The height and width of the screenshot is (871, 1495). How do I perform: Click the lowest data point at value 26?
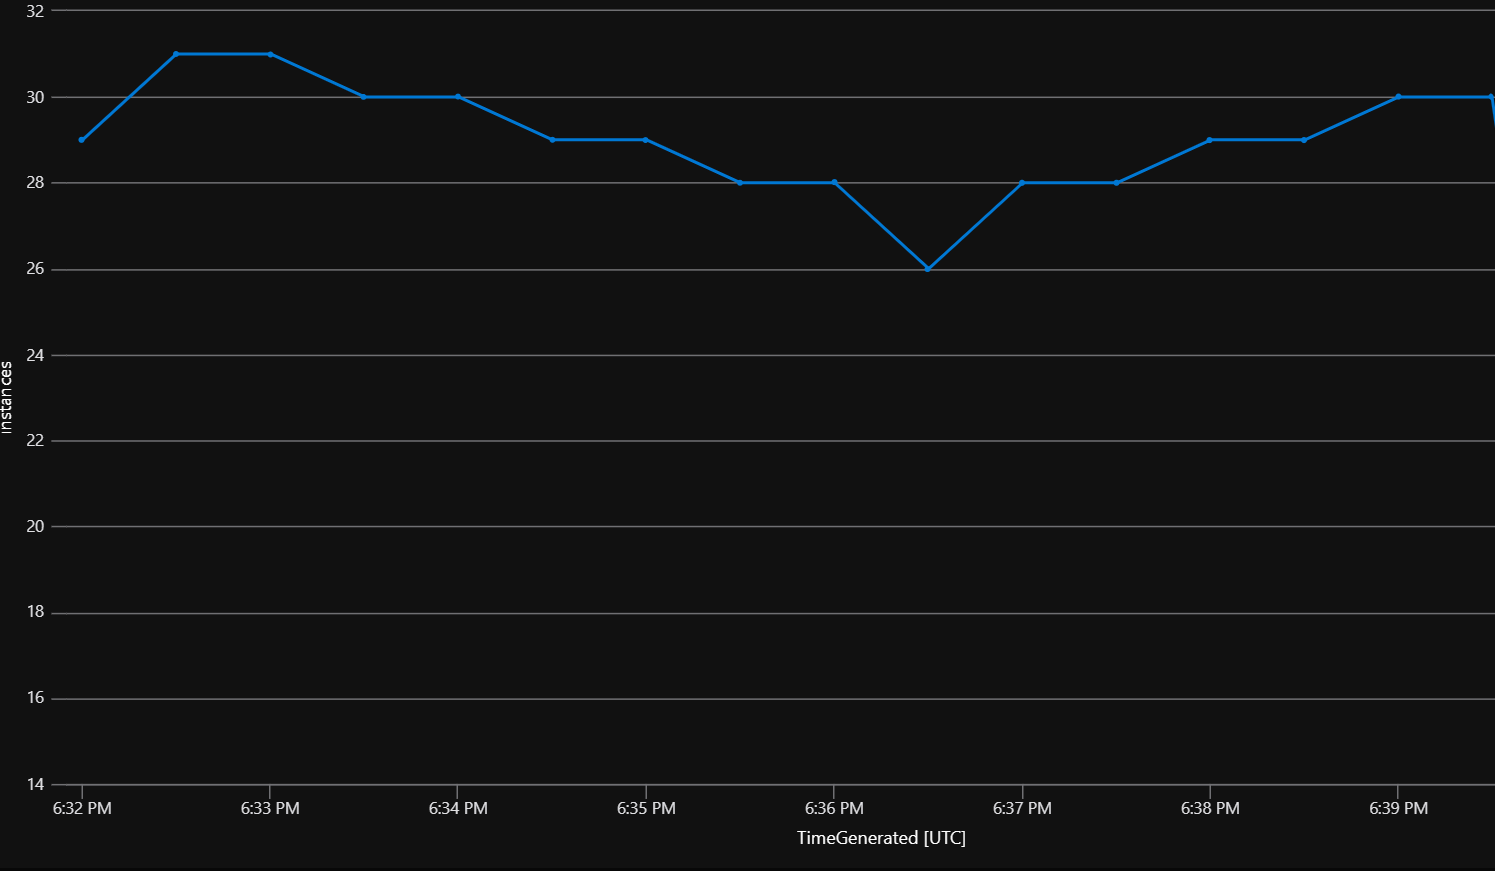click(x=928, y=269)
